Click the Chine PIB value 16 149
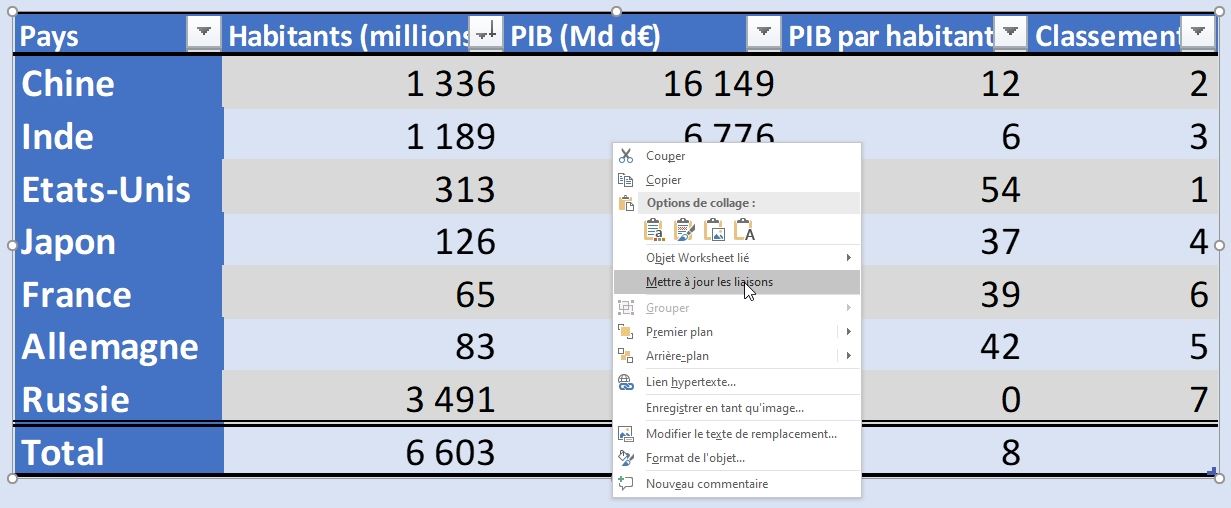Screen dimensions: 1231x508 click(719, 84)
